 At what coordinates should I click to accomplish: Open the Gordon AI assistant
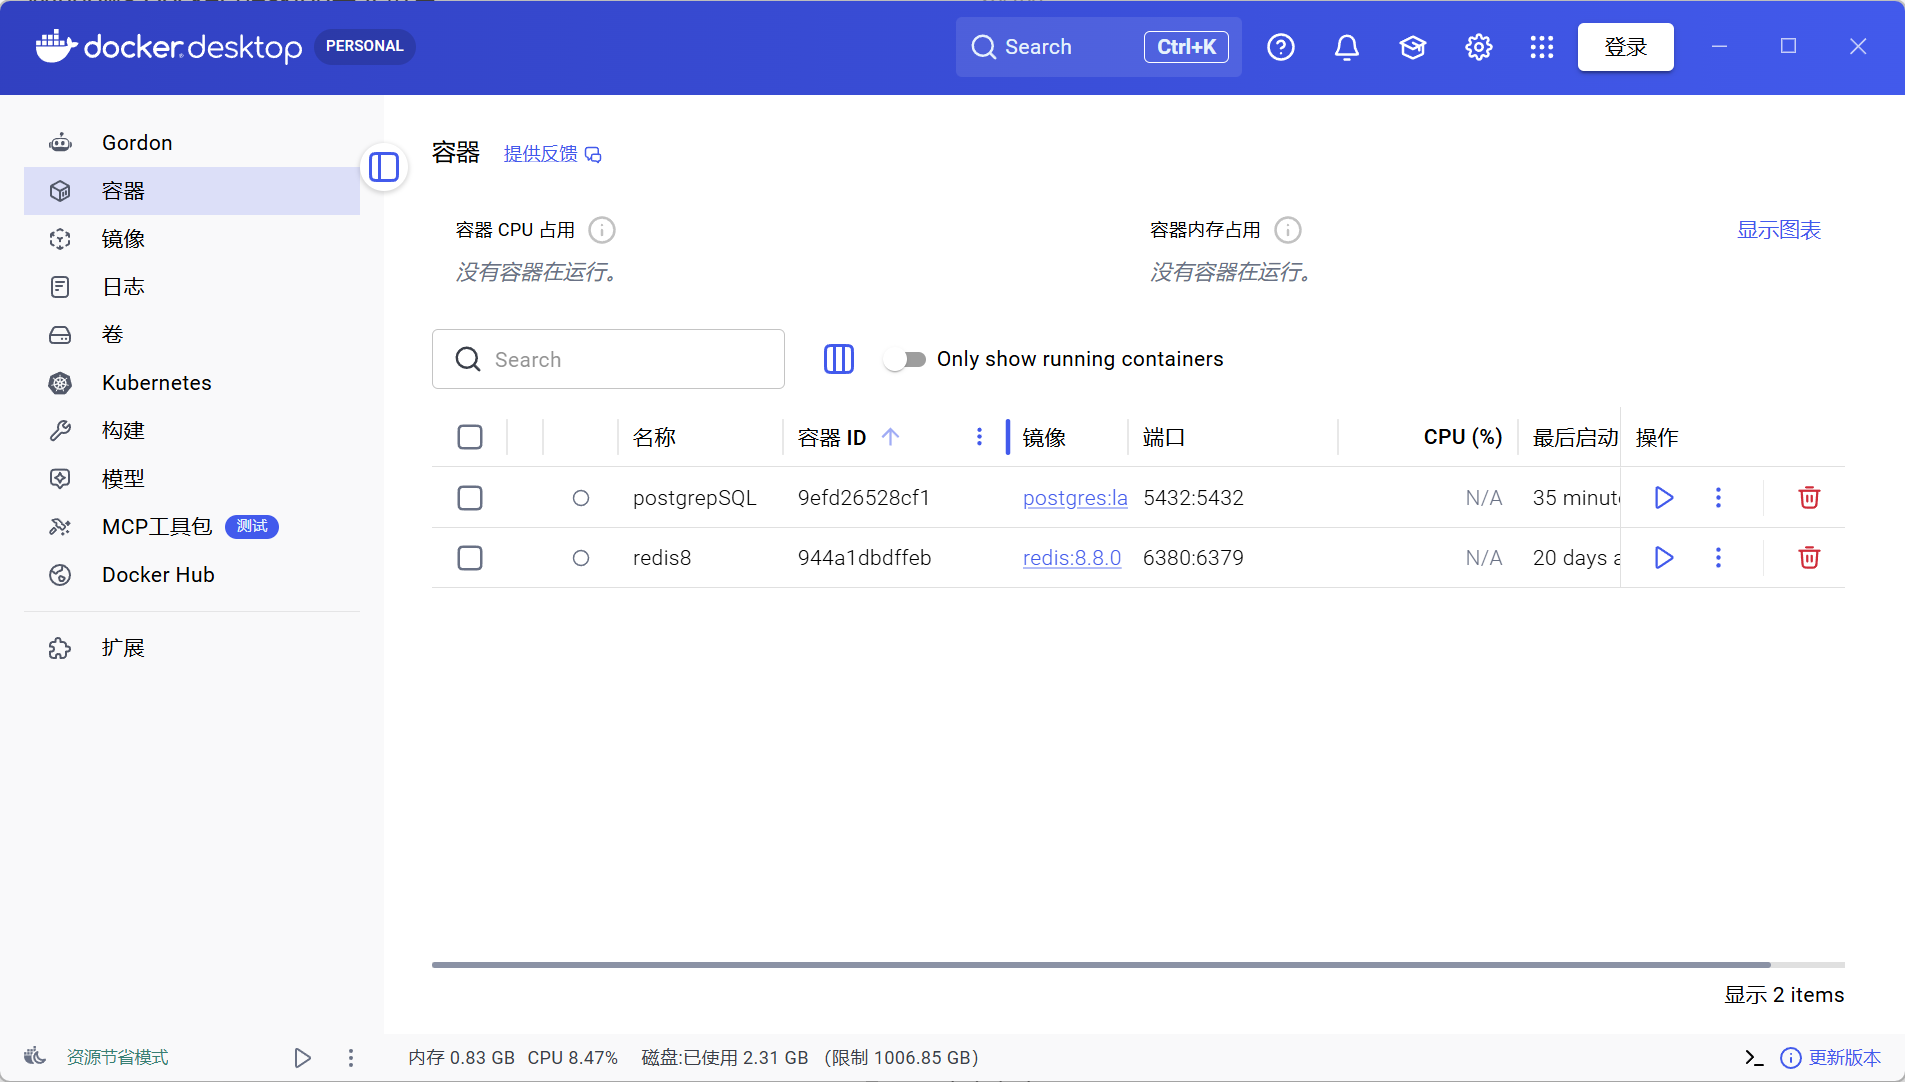pyautogui.click(x=192, y=143)
